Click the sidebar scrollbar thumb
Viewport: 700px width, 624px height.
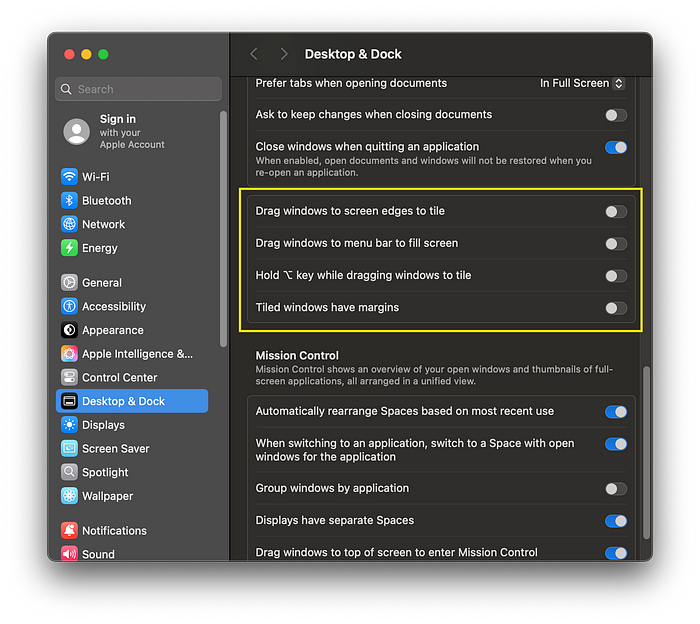point(223,229)
